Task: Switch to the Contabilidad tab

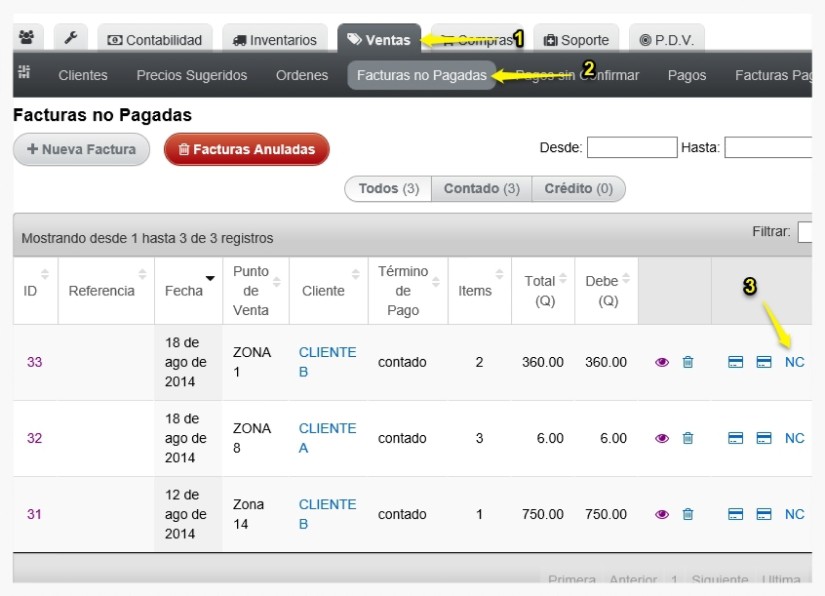Action: coord(155,39)
